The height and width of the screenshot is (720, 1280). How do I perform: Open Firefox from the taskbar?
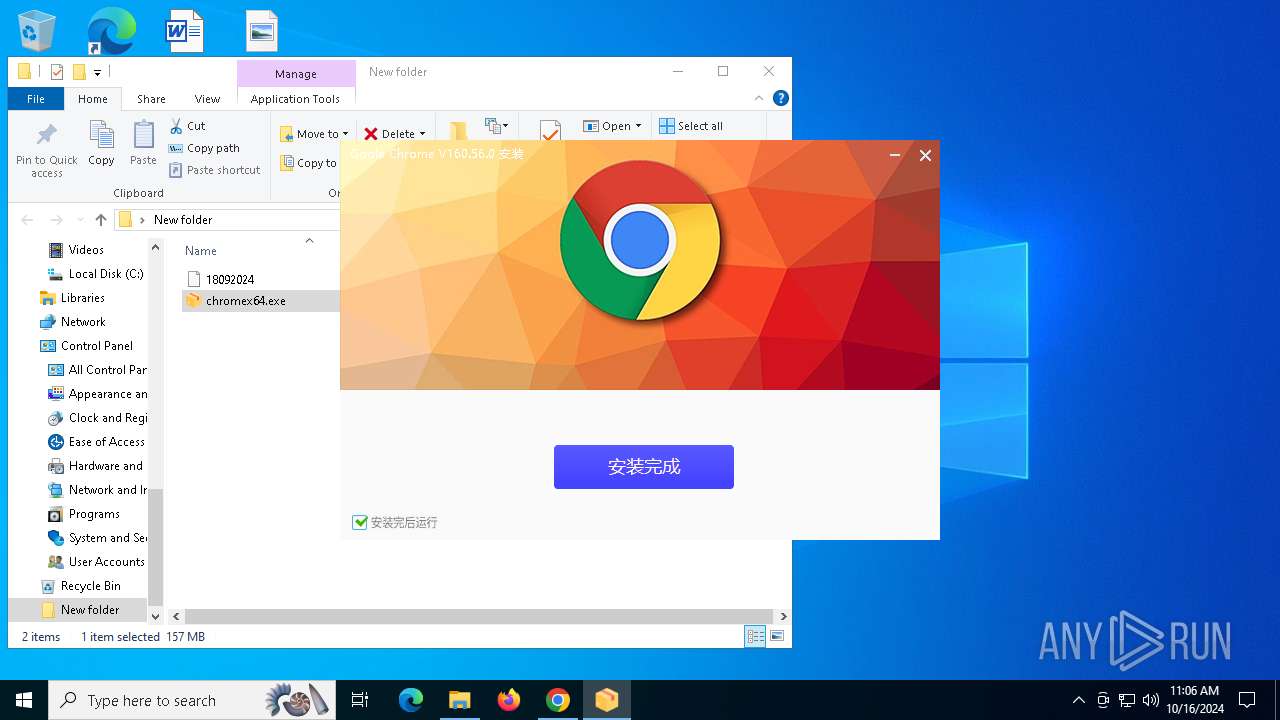509,700
